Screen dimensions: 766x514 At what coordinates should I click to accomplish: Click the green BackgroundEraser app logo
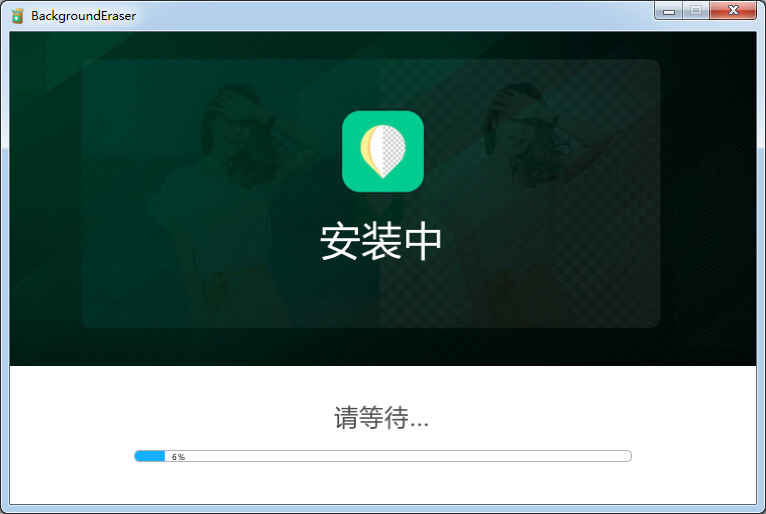383,150
